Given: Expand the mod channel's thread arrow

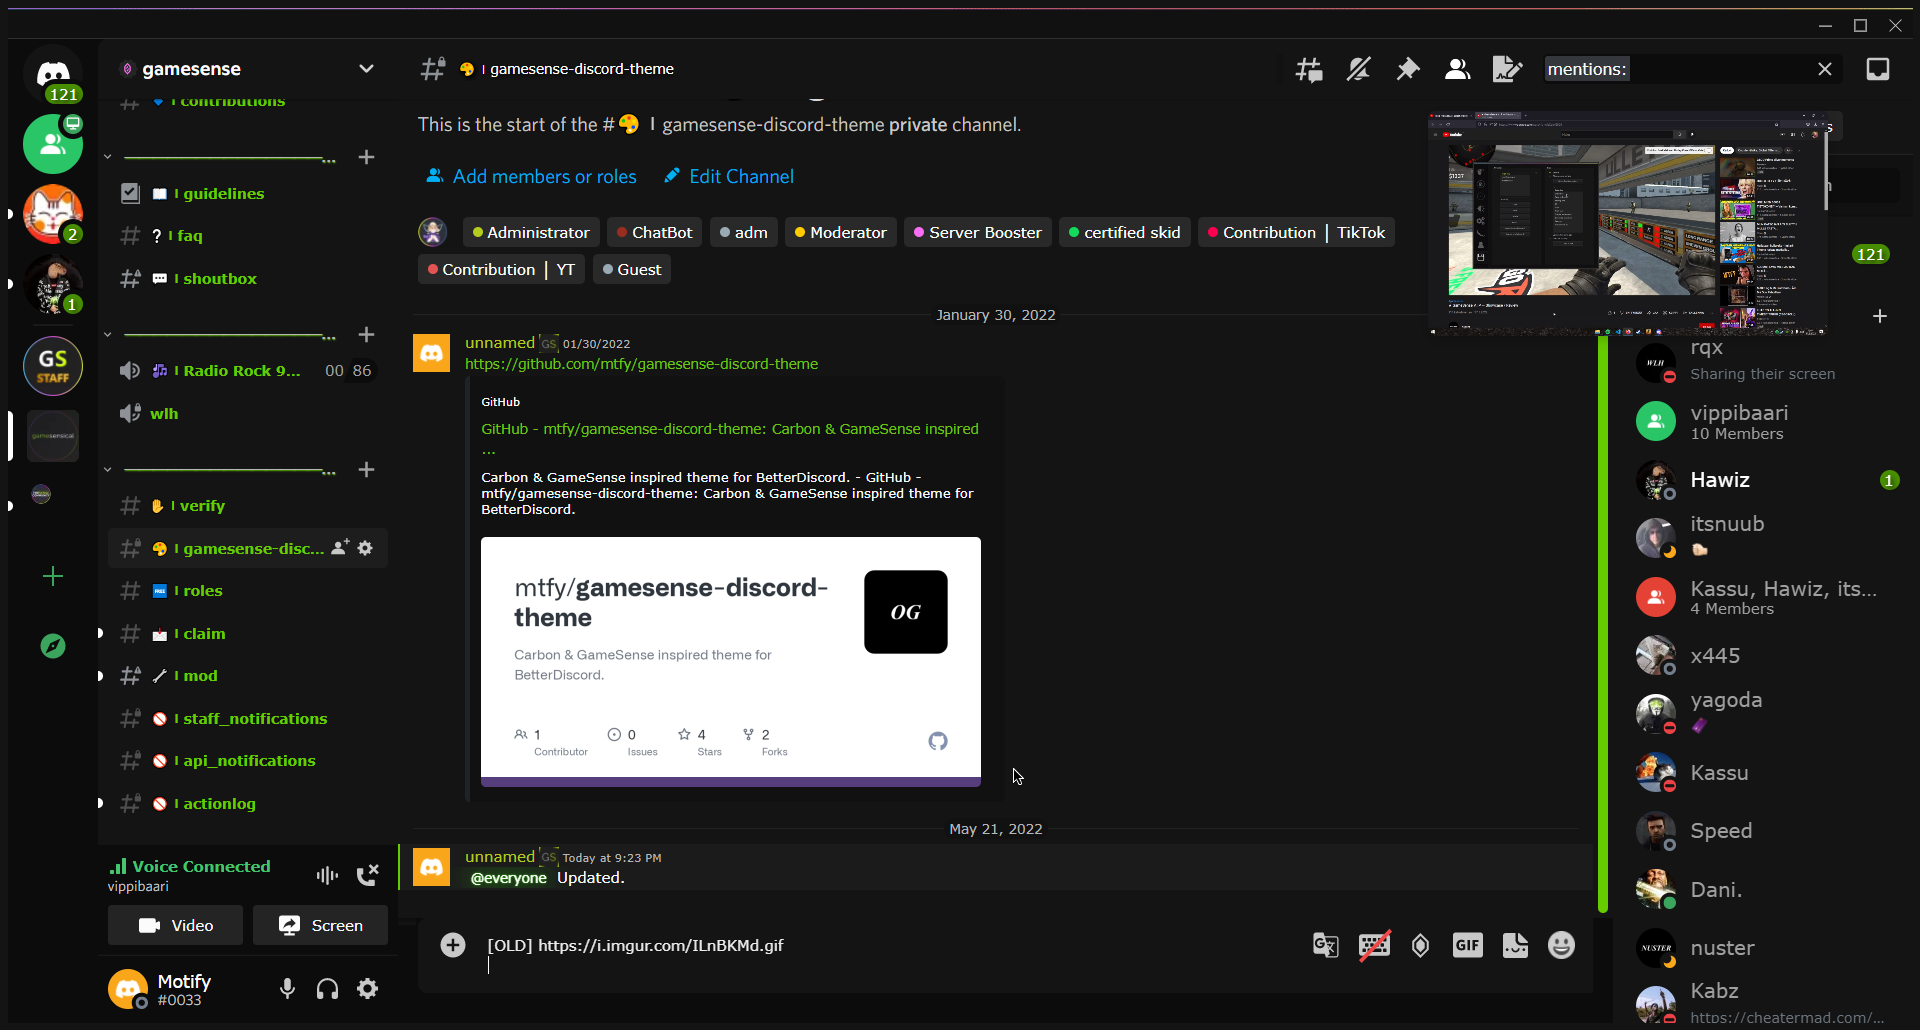Looking at the screenshot, I should pos(99,675).
